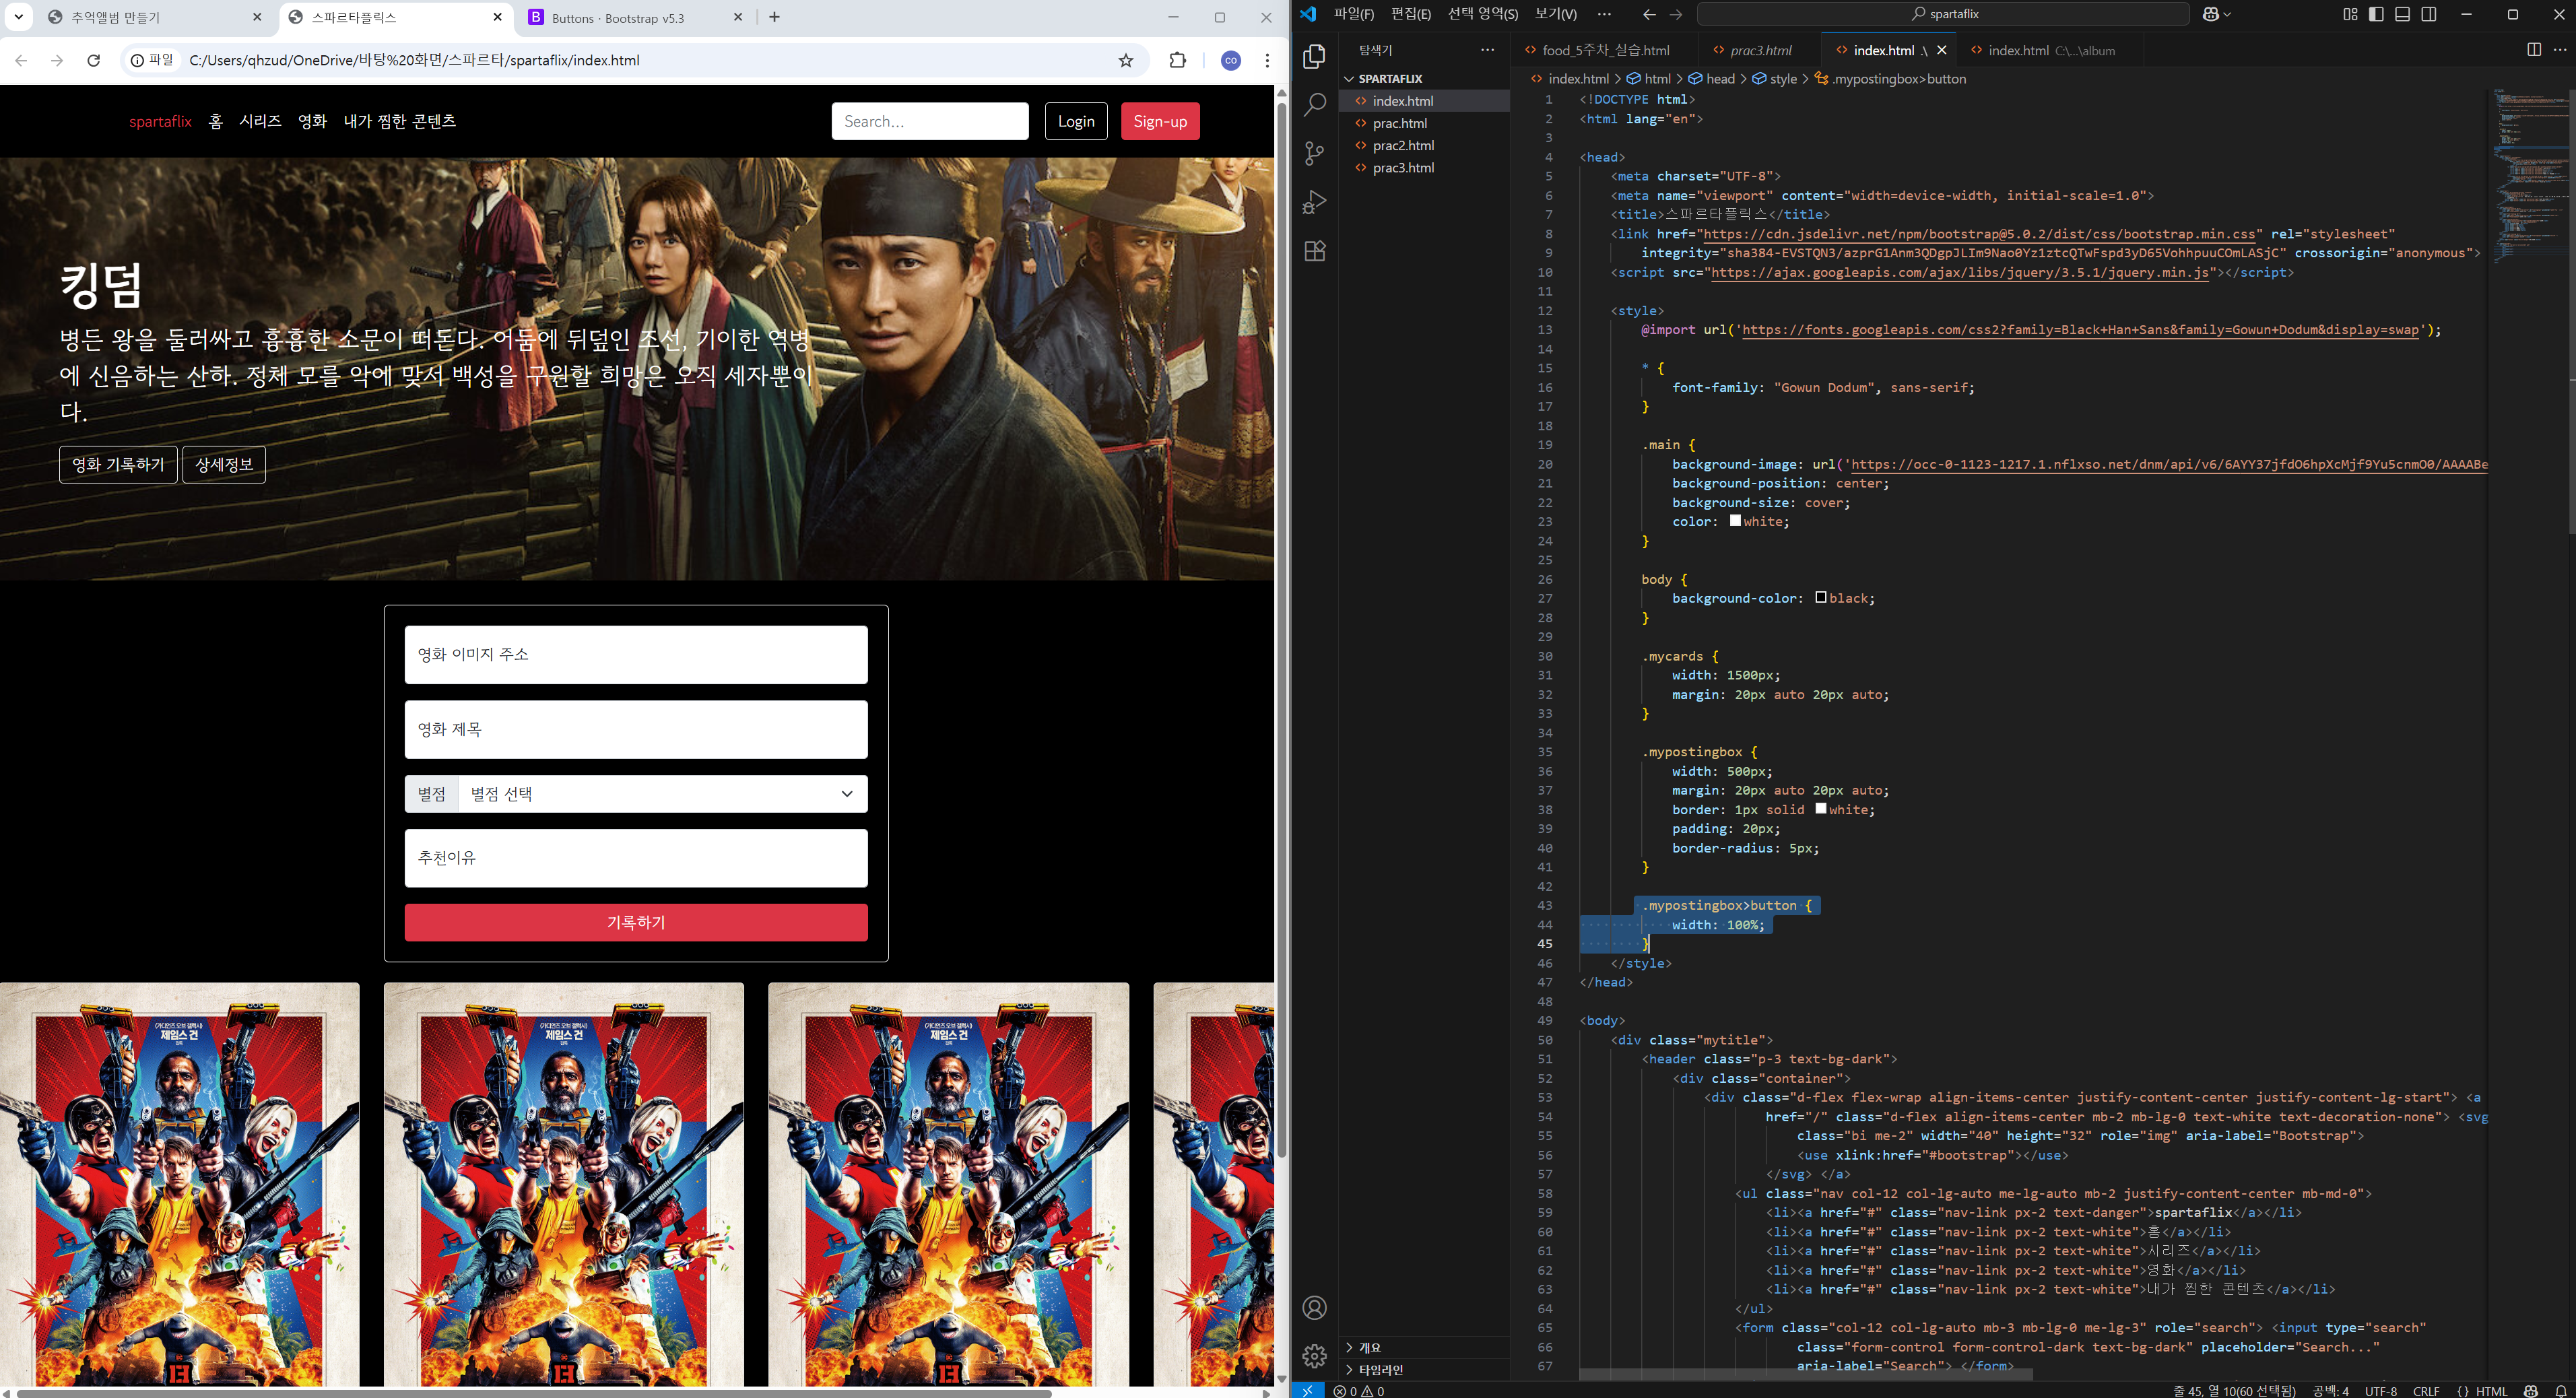This screenshot has height=1398, width=2576.
Task: Click the HTML language mode in status bar
Action: 2491,1391
